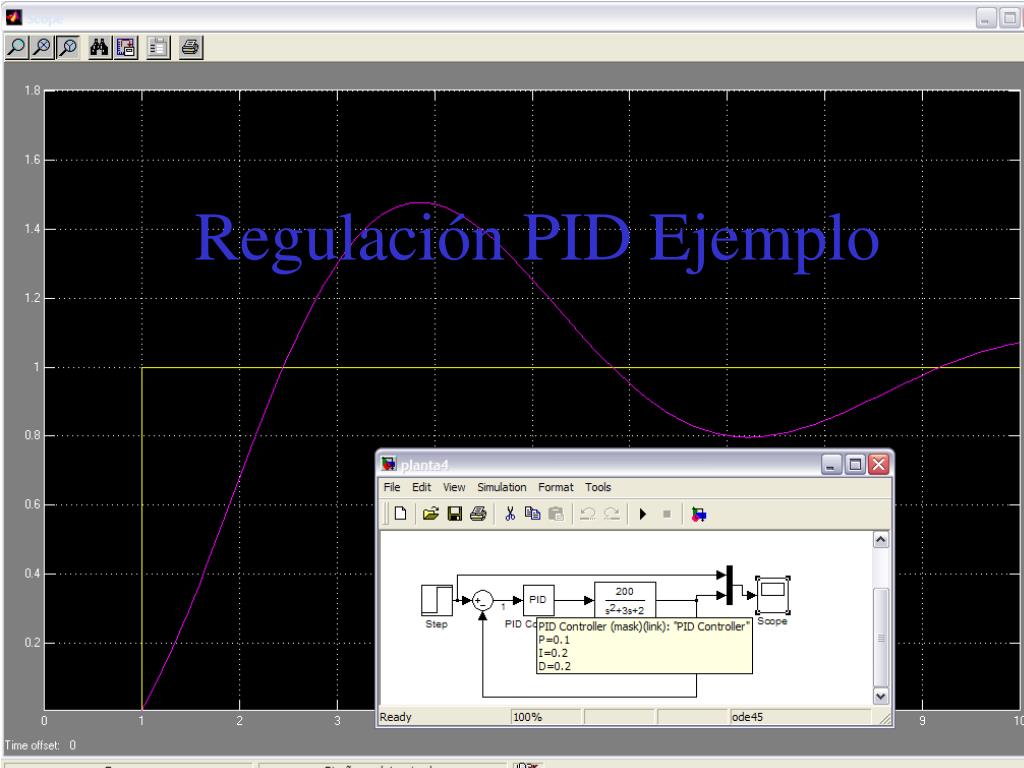
Task: Click Save current axes settings icon
Action: pos(126,47)
